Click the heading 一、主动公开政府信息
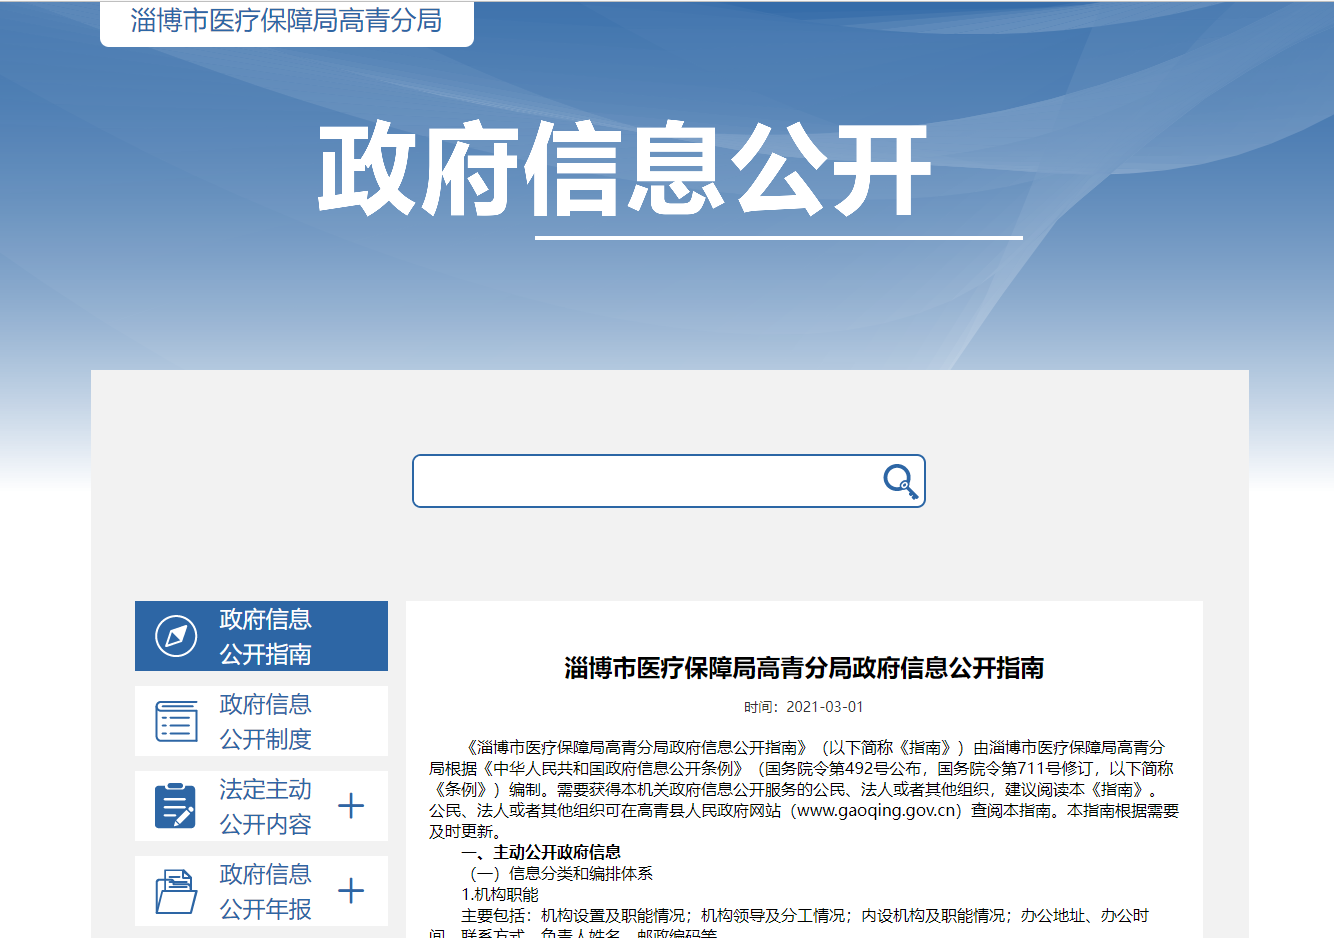Image resolution: width=1334 pixels, height=938 pixels. 541,852
